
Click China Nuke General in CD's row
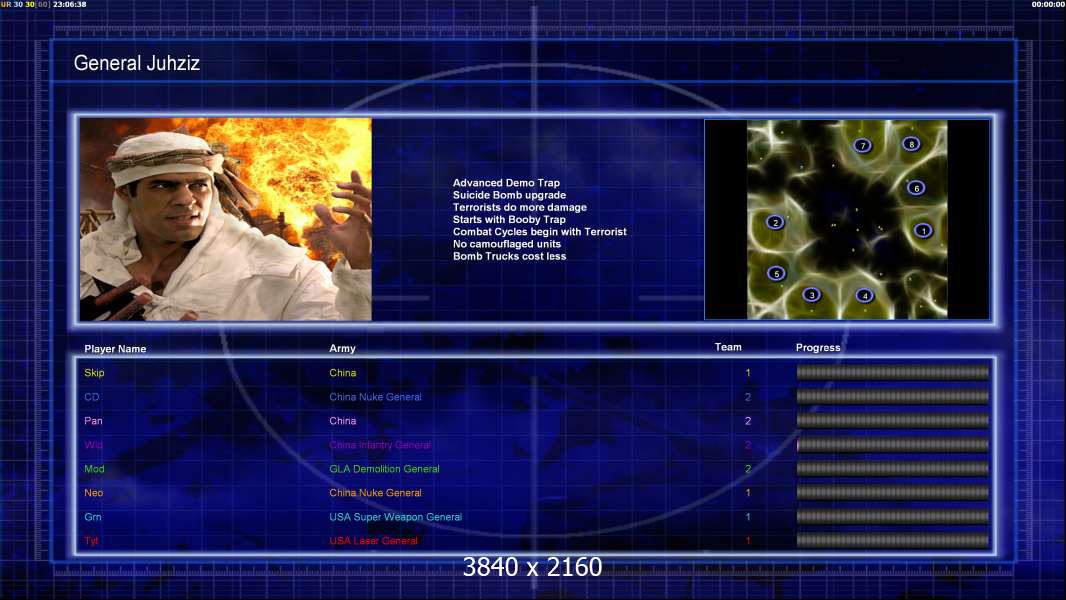(375, 397)
